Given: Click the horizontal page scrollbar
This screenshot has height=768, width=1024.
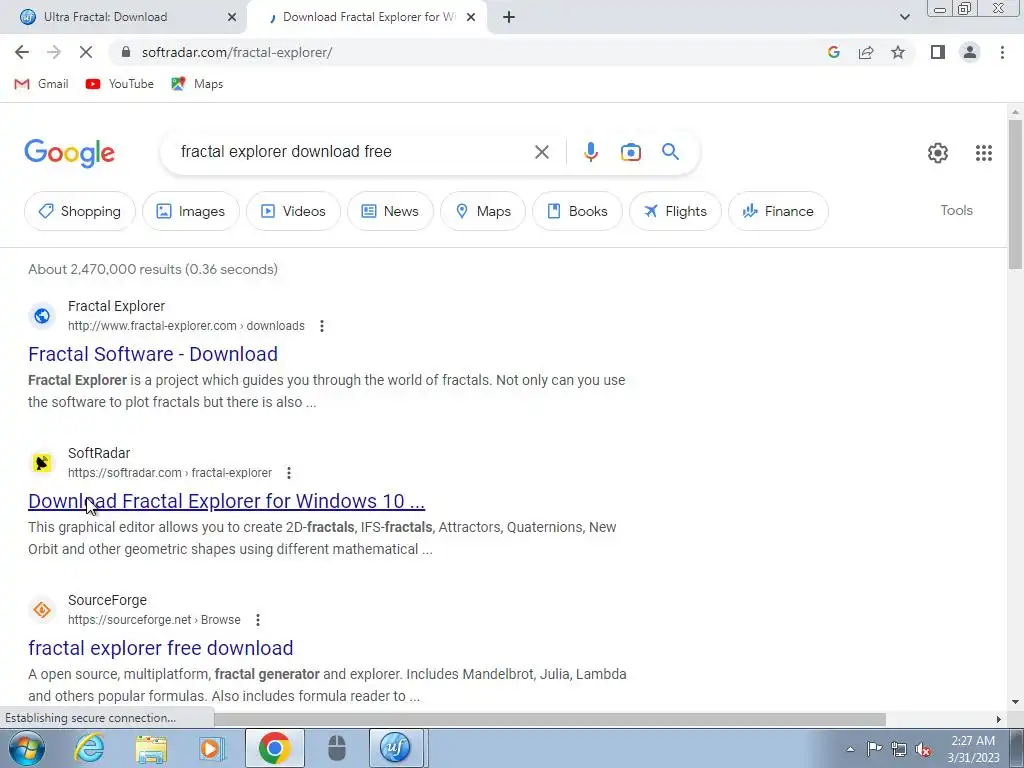Looking at the screenshot, I should (550, 719).
